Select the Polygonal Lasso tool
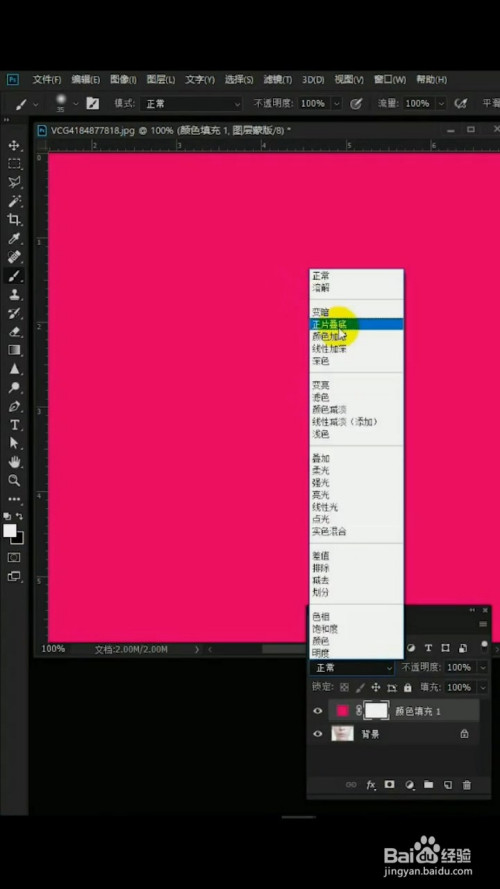500x889 pixels. (x=14, y=183)
